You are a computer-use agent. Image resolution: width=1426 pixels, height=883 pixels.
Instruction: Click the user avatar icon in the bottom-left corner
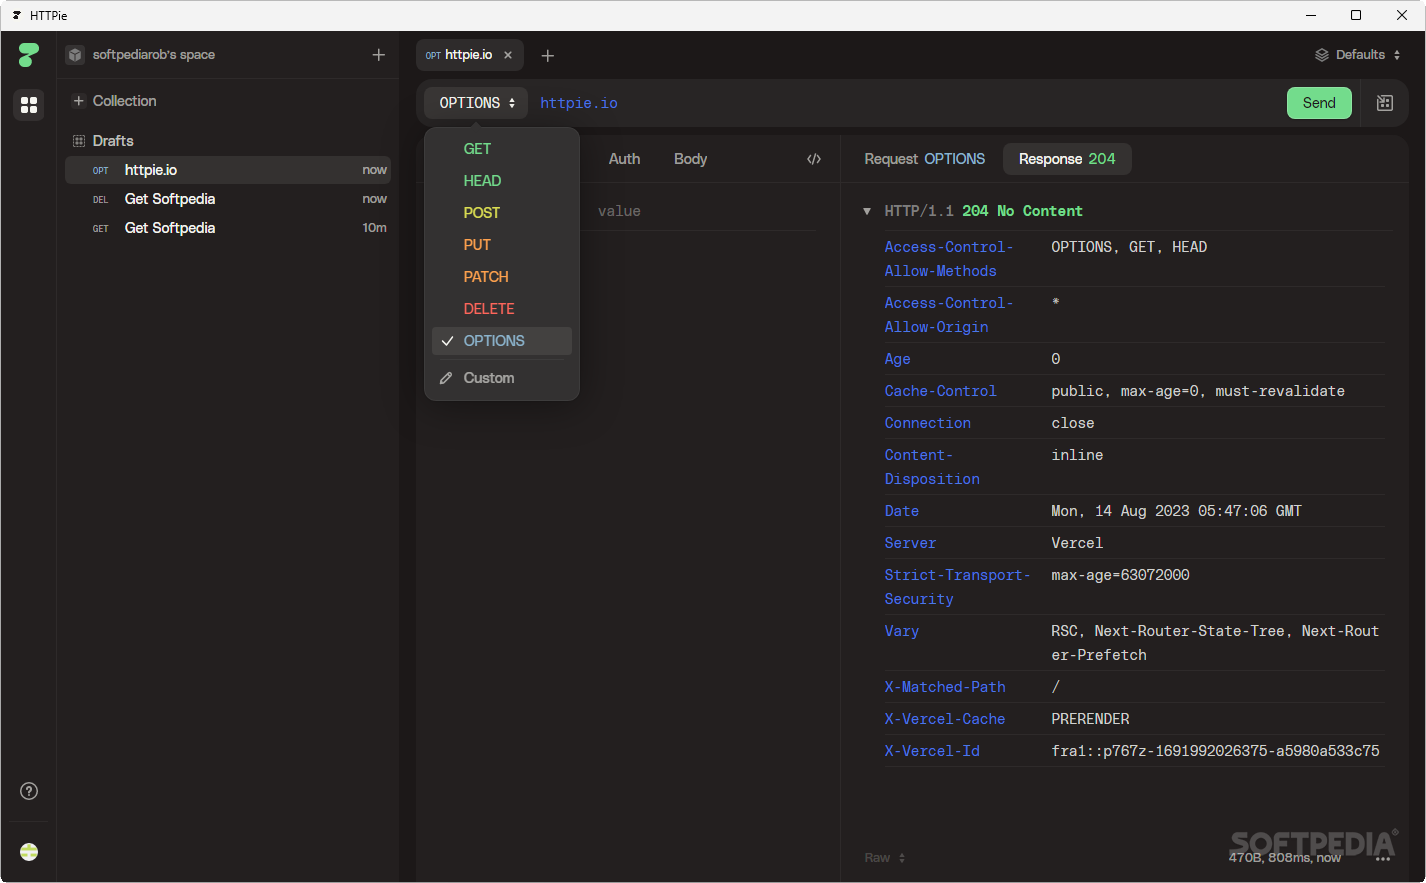tap(29, 852)
